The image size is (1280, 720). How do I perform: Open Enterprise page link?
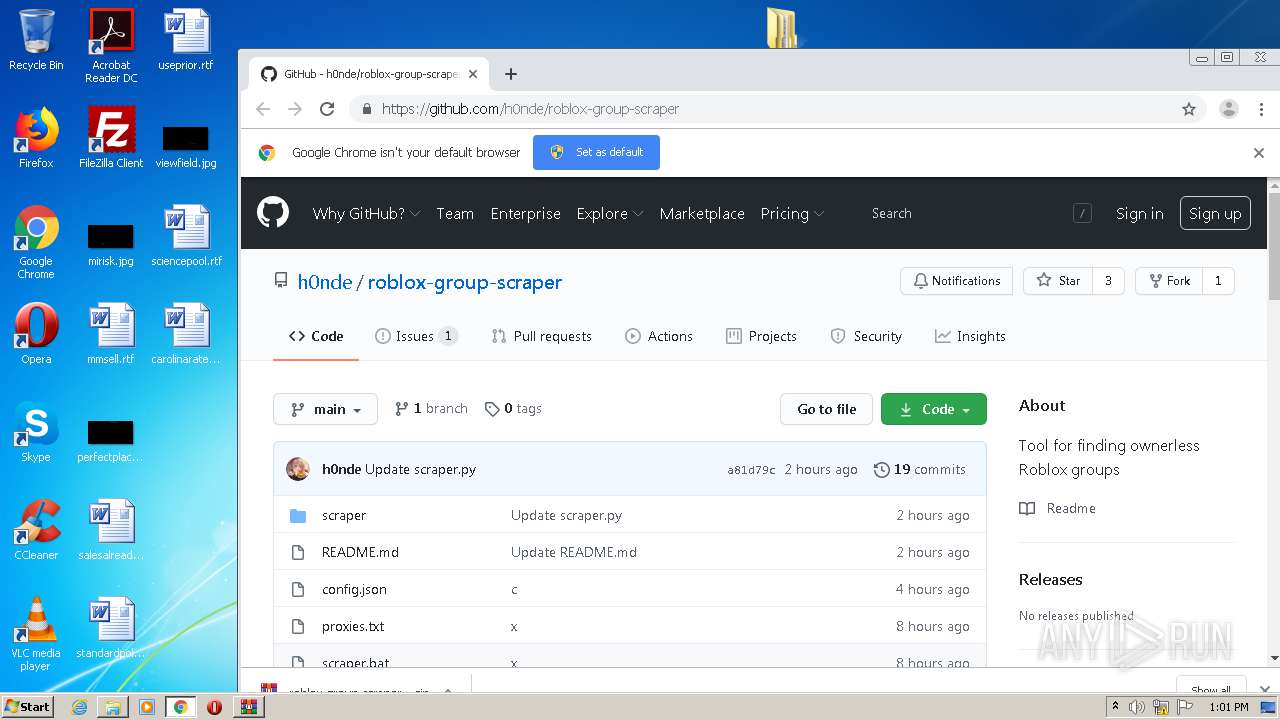point(525,213)
